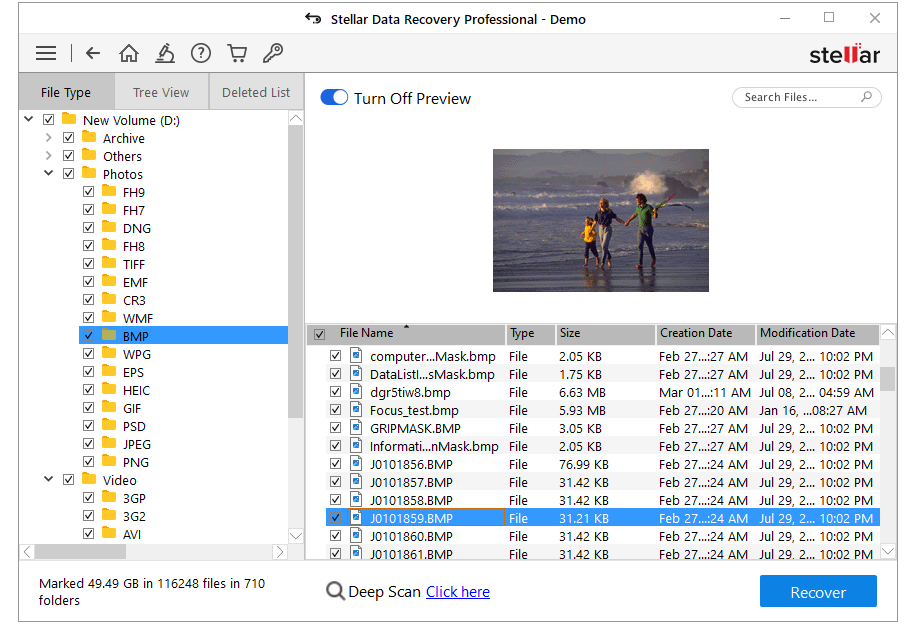This screenshot has width=911, height=629.
Task: Click the GIF folder icon
Action: (x=109, y=407)
